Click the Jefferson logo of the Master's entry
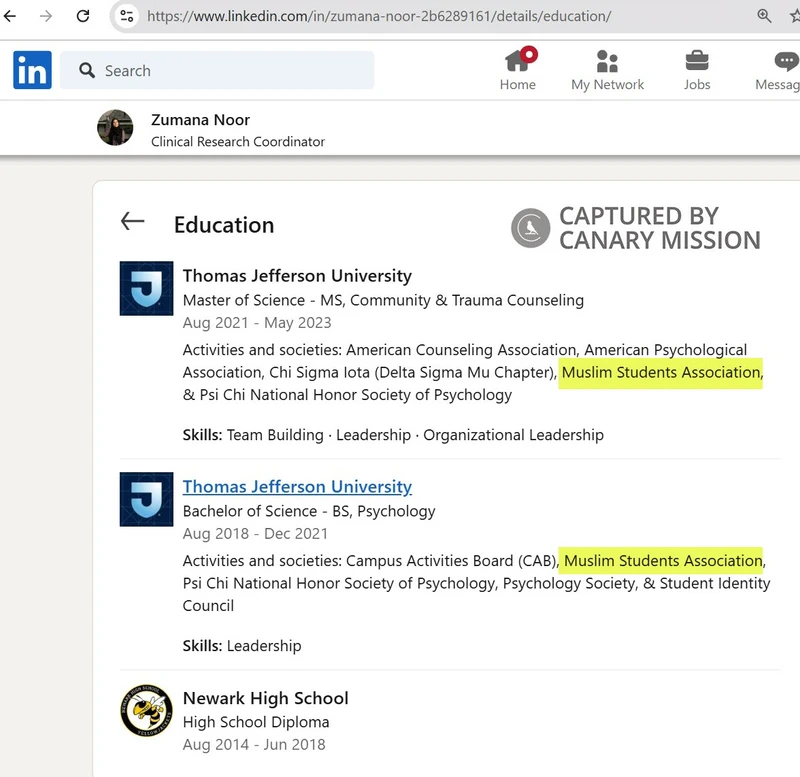The width and height of the screenshot is (800, 777). pyautogui.click(x=146, y=288)
